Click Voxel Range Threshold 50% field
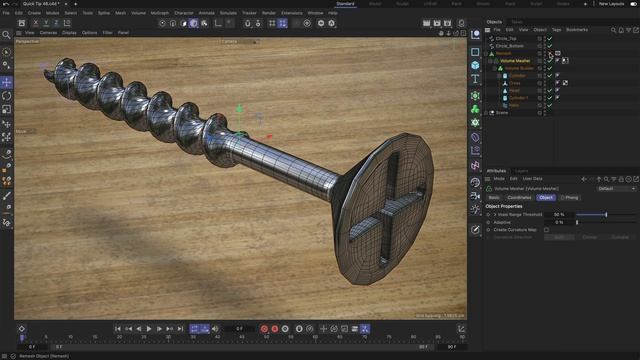This screenshot has width=640, height=360. 559,215
